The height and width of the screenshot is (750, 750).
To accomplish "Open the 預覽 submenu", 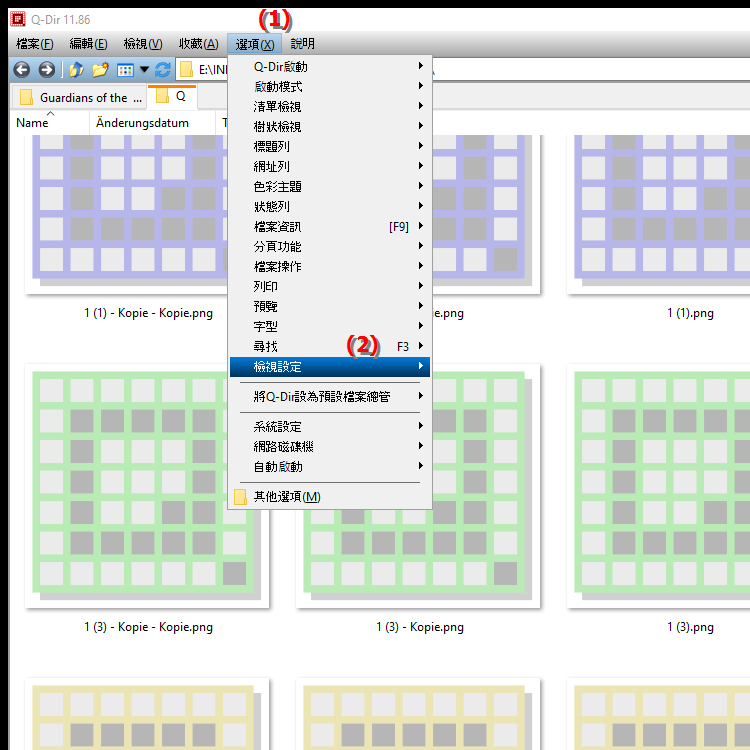I will (330, 307).
